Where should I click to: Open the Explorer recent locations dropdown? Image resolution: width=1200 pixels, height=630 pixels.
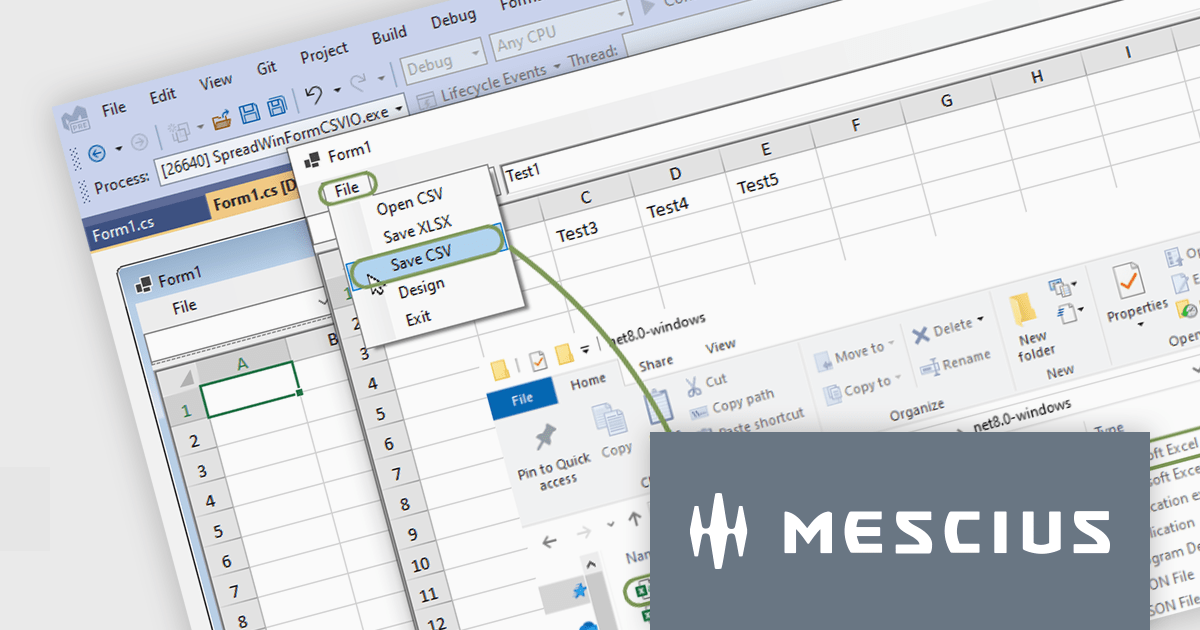click(x=612, y=526)
